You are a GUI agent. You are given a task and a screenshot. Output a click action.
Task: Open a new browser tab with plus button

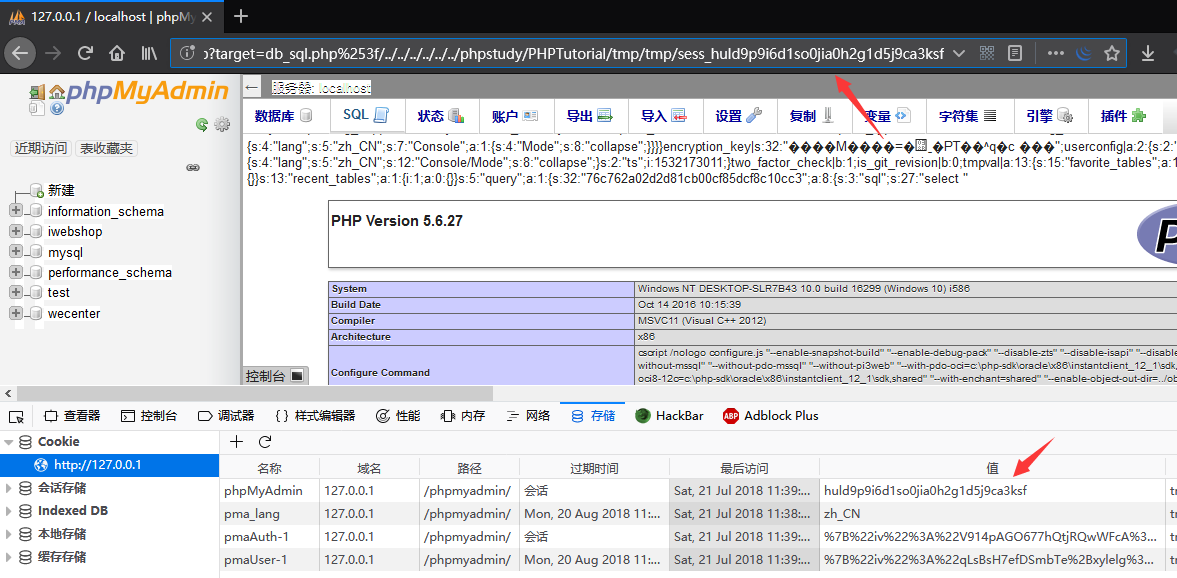[240, 17]
